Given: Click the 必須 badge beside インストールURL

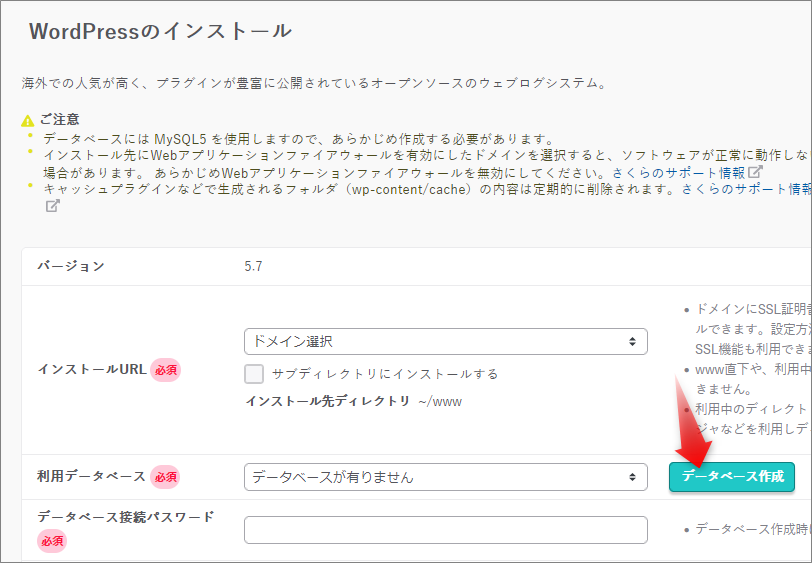Looking at the screenshot, I should click(165, 370).
